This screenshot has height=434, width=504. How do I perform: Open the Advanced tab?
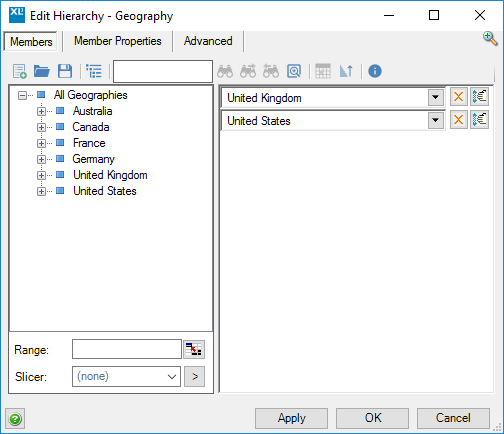tap(208, 41)
